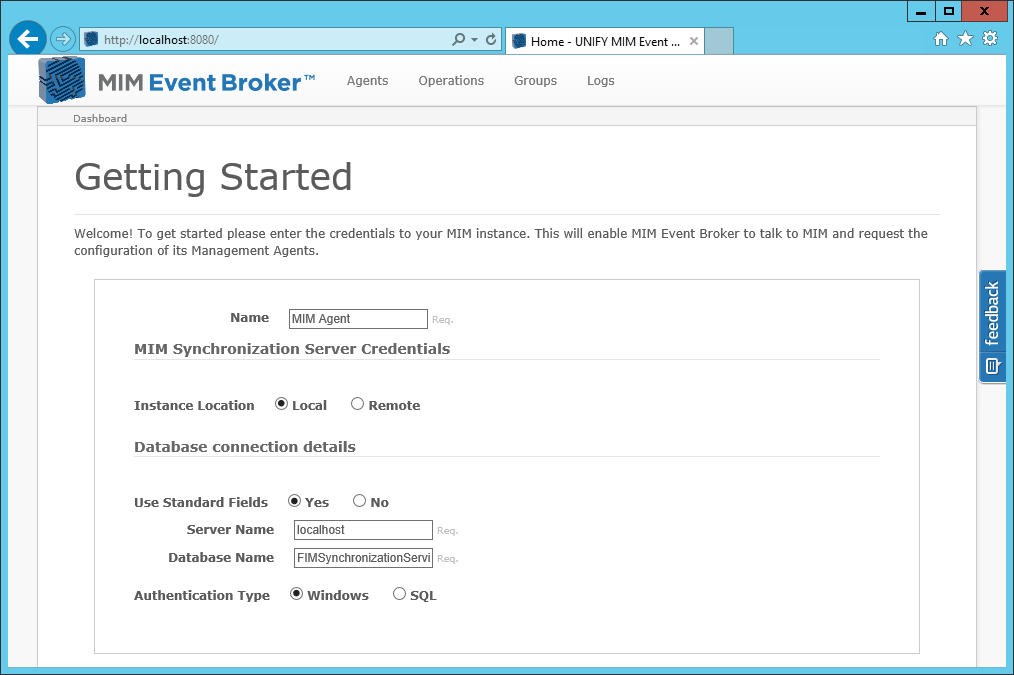The height and width of the screenshot is (675, 1014).
Task: Open the feedback side tab
Action: pos(993,327)
